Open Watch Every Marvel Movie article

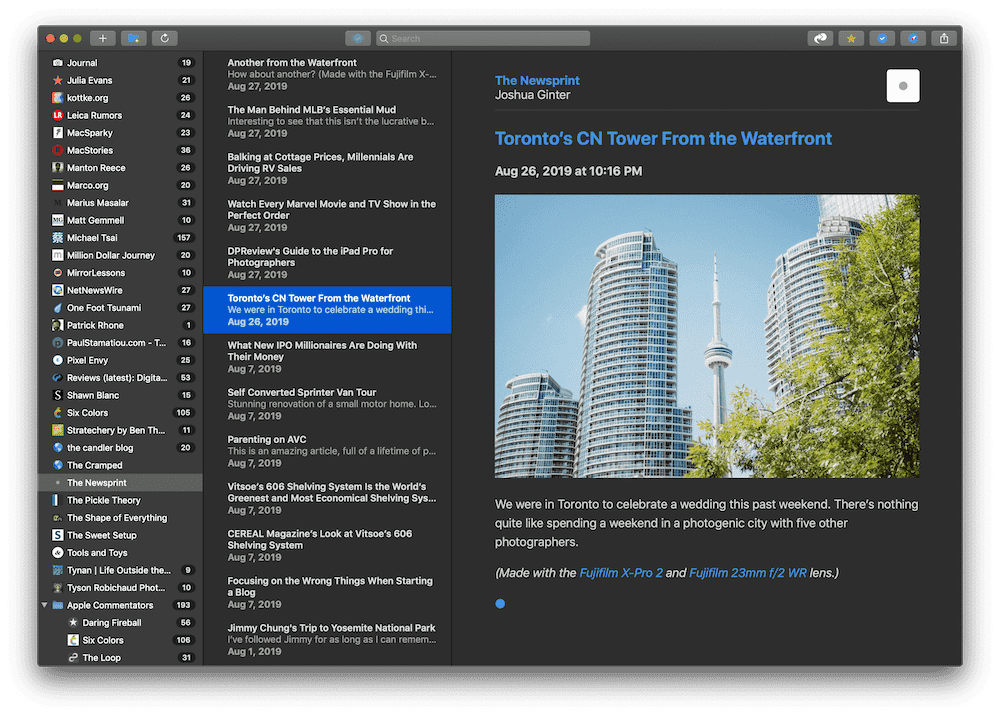(x=327, y=216)
